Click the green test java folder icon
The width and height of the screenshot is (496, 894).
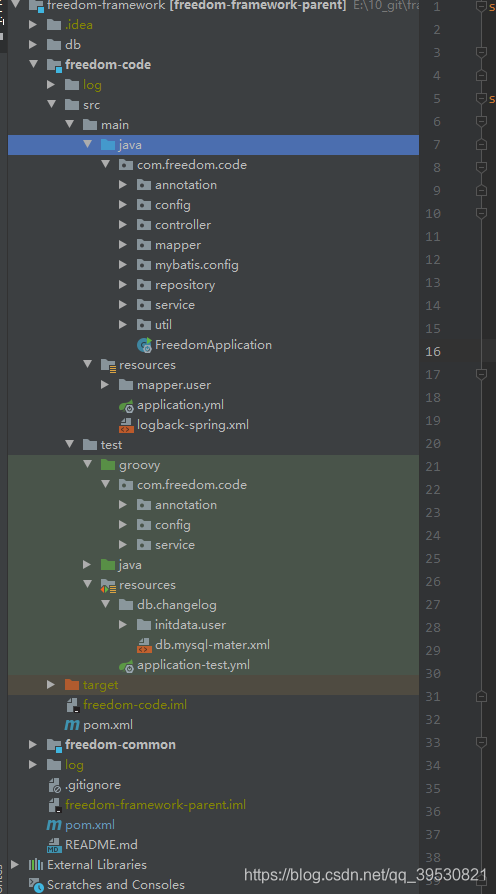108,565
